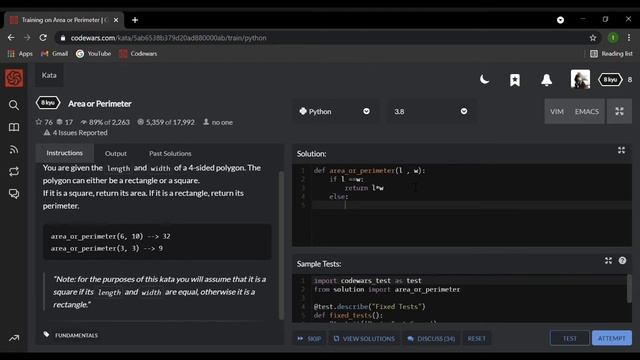Expand the Sample Tests panel

pyautogui.click(x=608, y=260)
